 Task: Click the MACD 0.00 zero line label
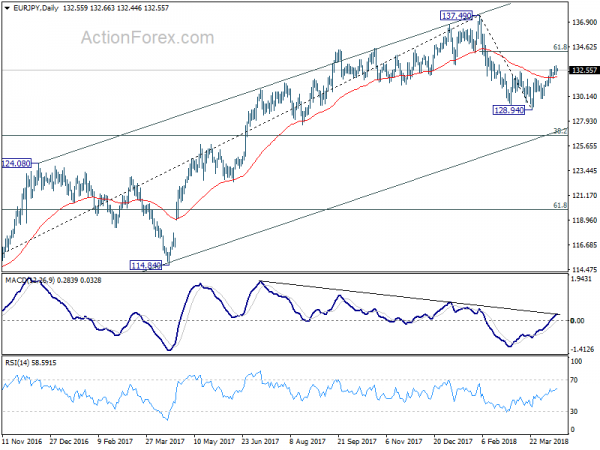tap(577, 320)
